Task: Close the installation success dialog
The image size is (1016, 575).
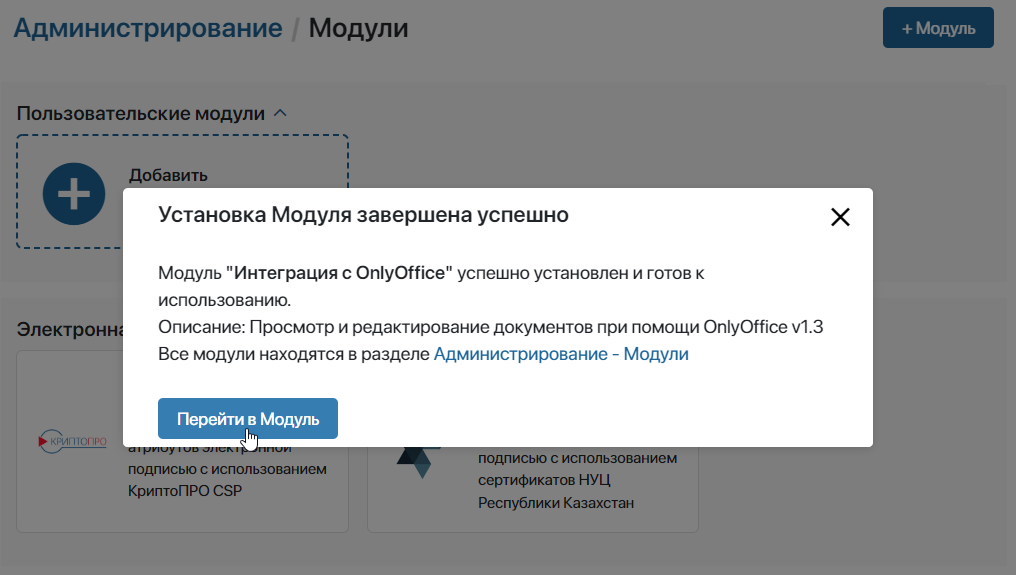Action: tap(840, 217)
